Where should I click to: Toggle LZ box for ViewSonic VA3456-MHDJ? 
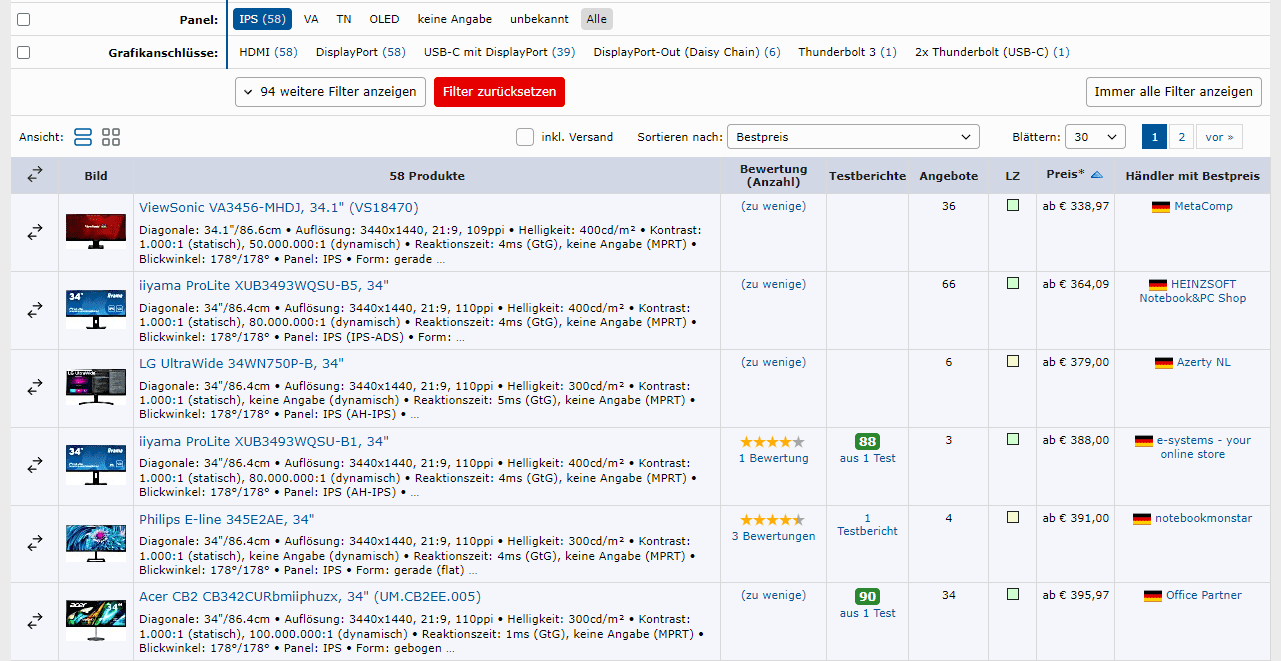click(x=1013, y=206)
